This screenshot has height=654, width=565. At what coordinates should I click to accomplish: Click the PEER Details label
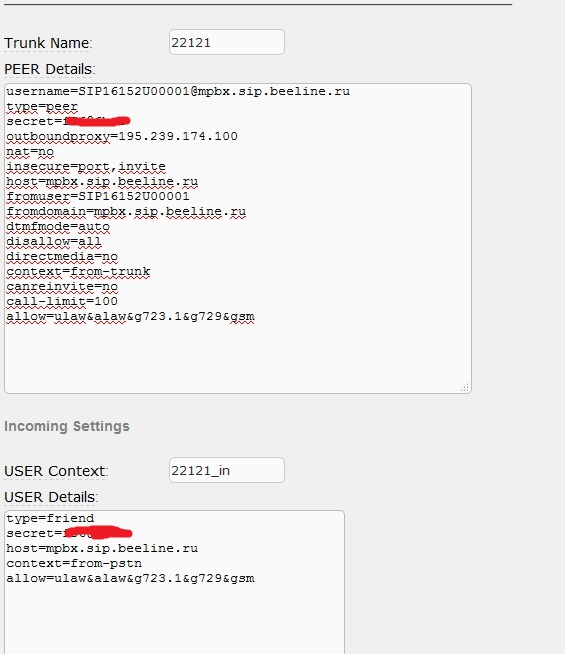[x=50, y=69]
